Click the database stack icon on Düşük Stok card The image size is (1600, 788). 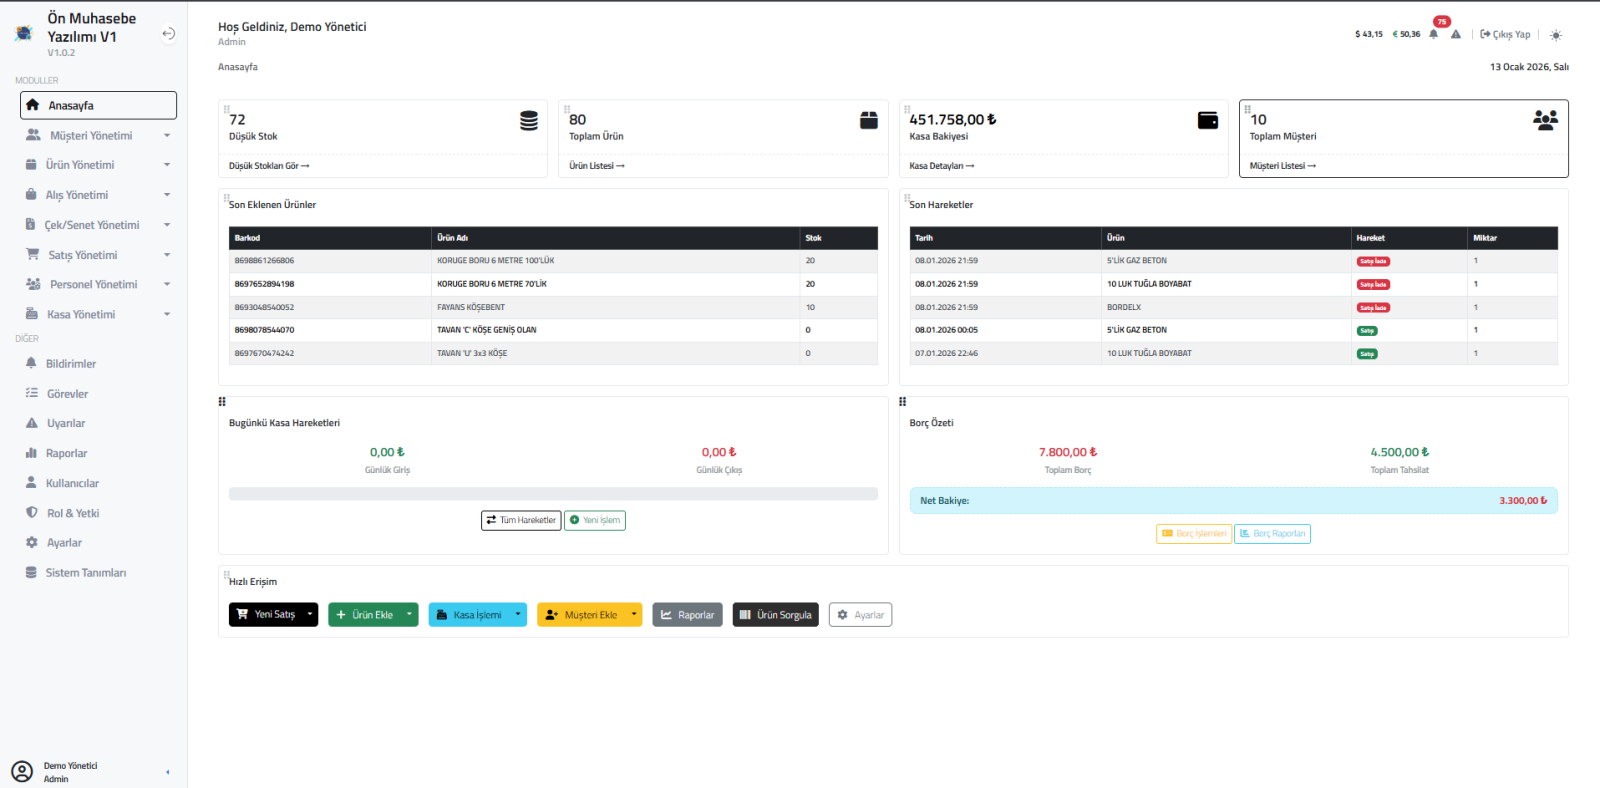click(529, 121)
